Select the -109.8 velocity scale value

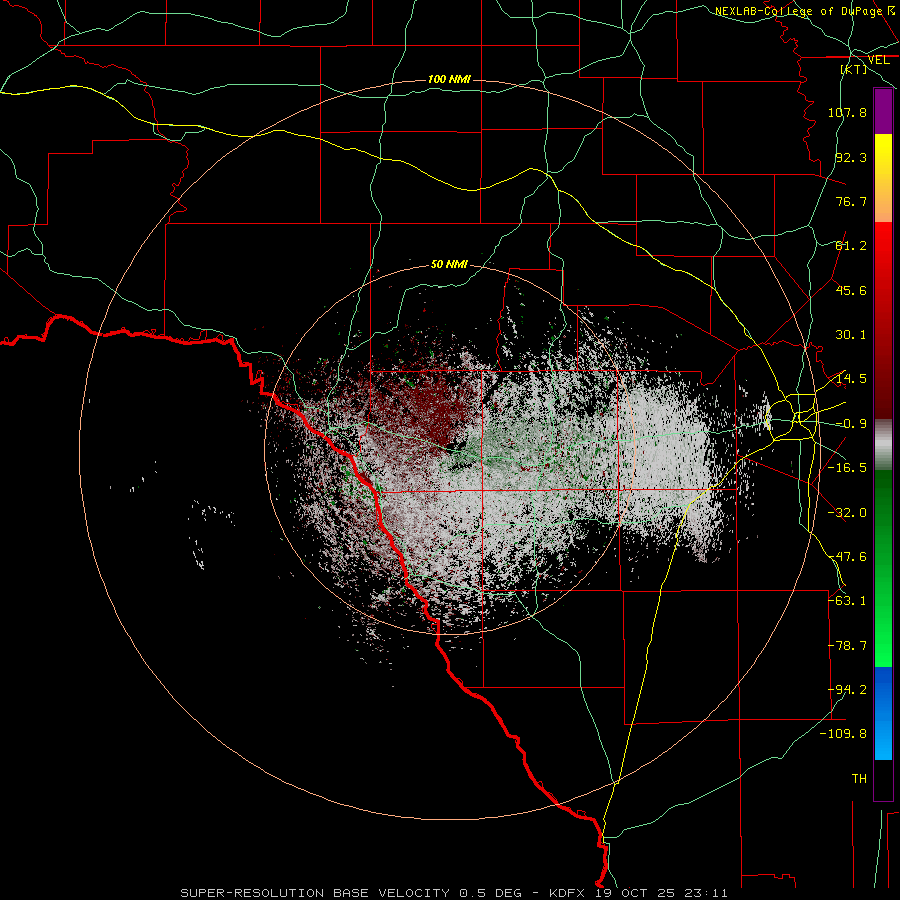[844, 734]
